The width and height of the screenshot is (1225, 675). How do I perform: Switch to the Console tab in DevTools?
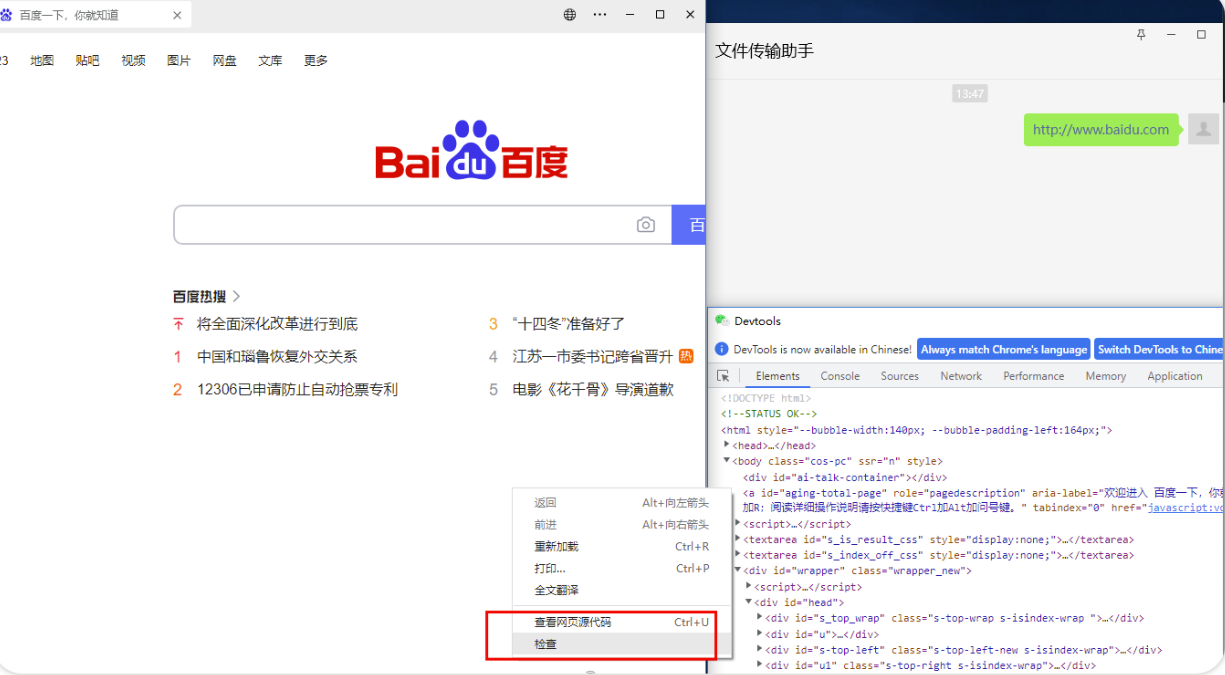click(840, 376)
